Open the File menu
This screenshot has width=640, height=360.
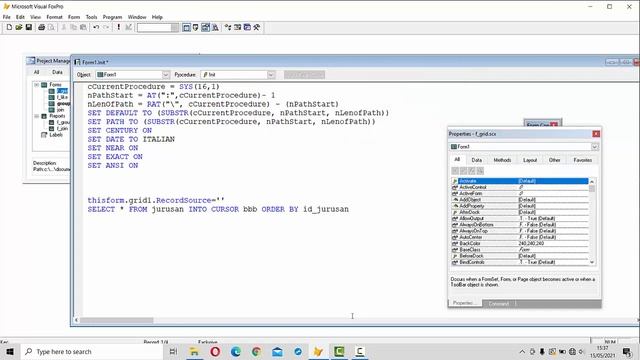7,17
